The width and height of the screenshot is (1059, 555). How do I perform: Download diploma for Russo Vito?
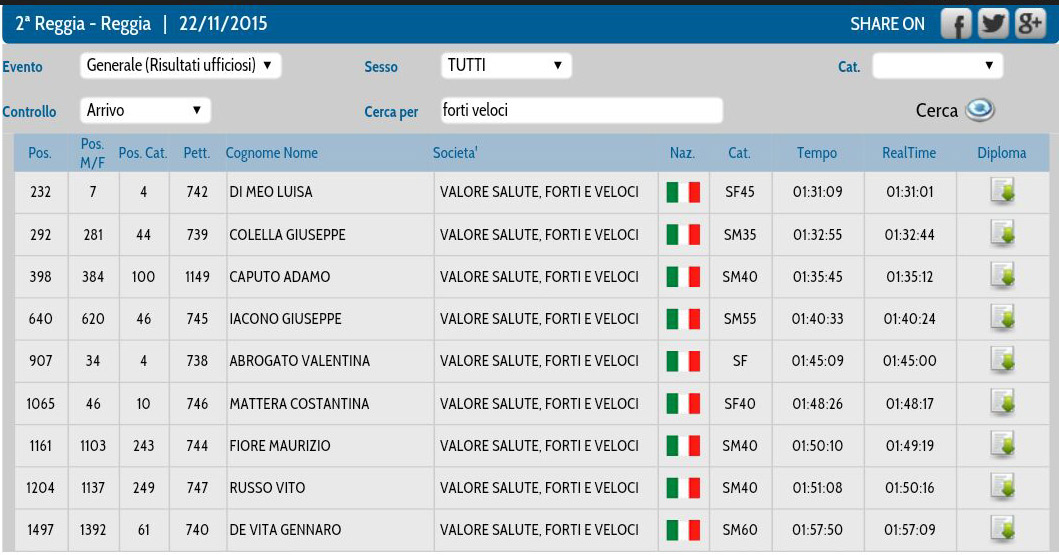pos(1002,487)
